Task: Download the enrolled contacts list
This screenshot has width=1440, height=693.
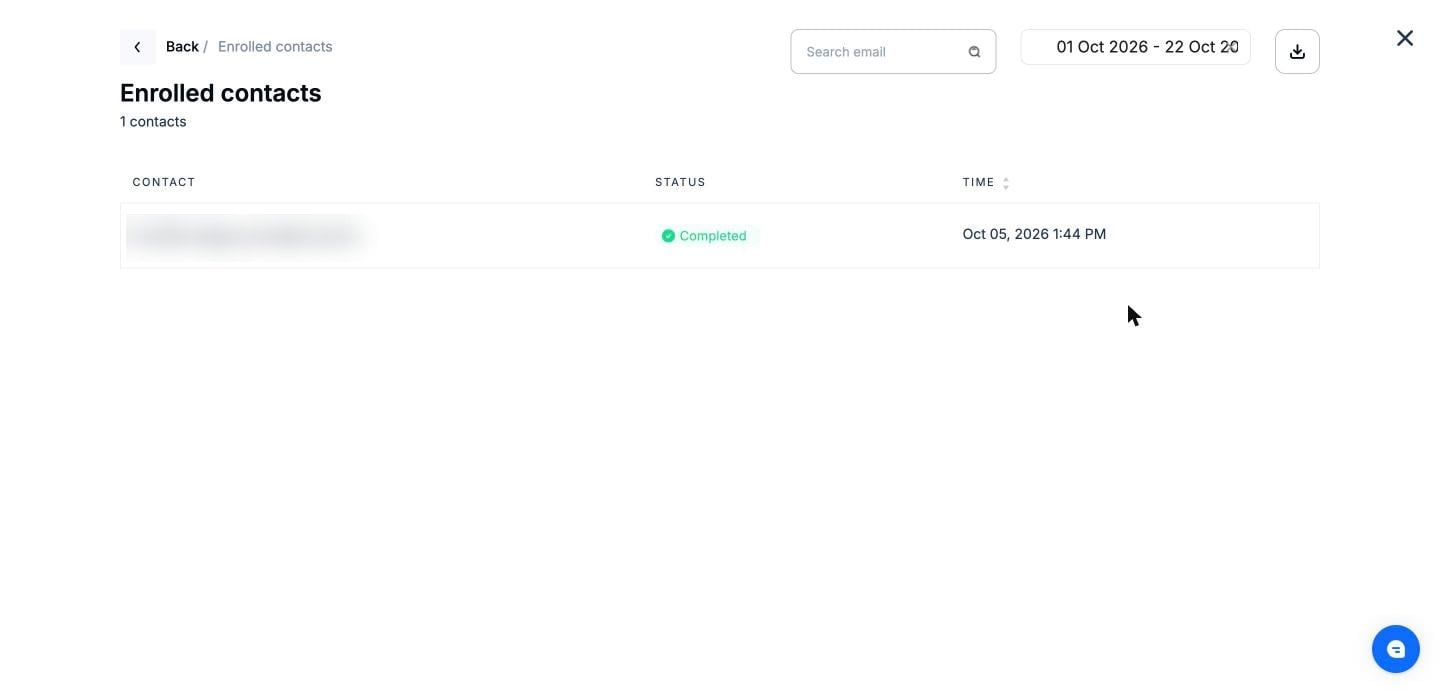Action: point(1297,52)
